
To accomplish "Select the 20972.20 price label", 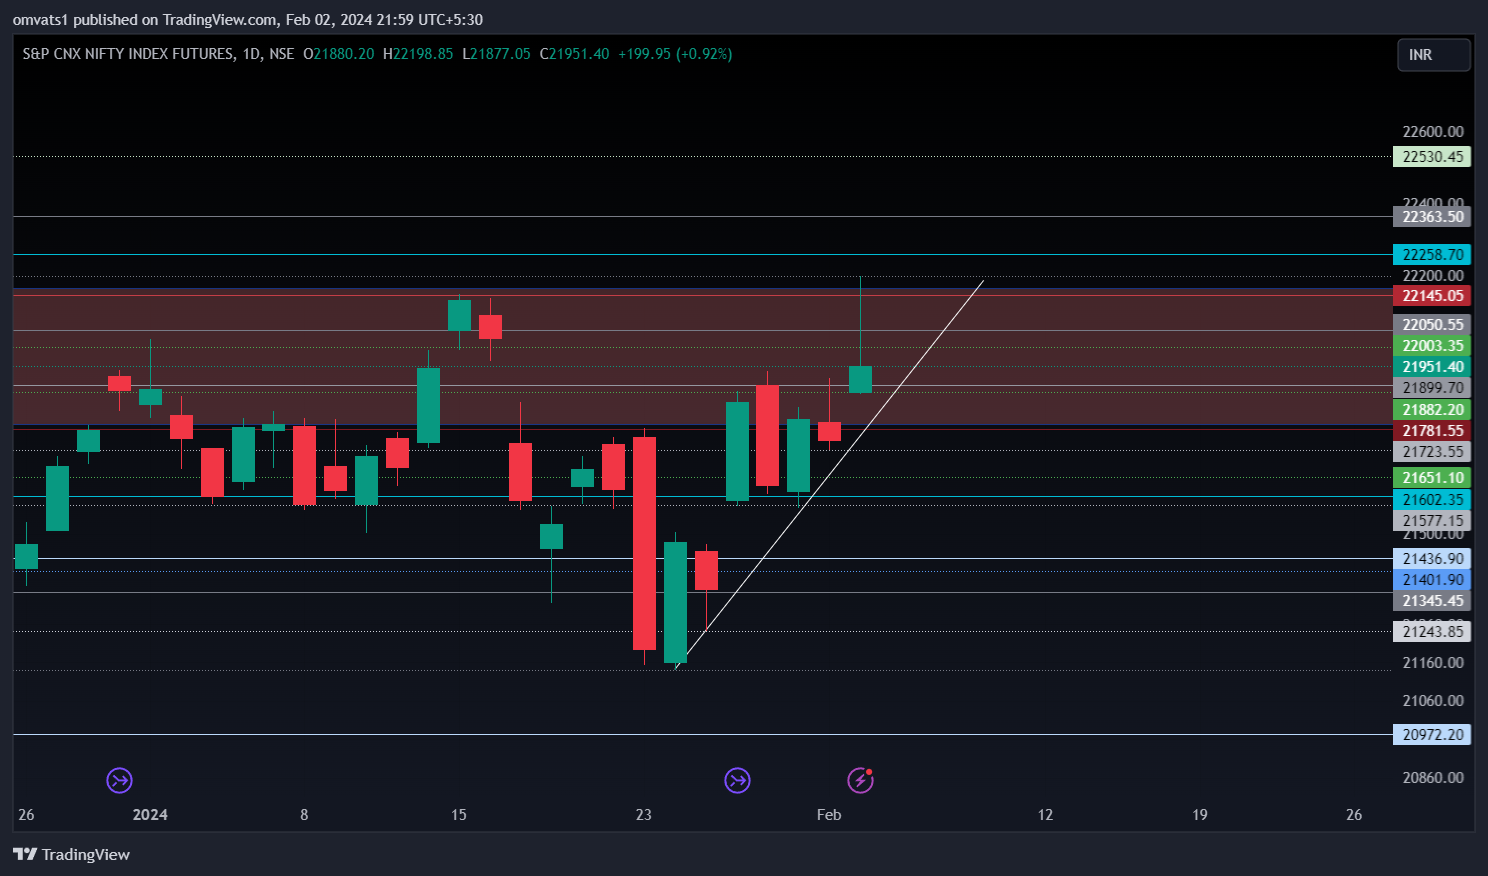I will 1432,735.
